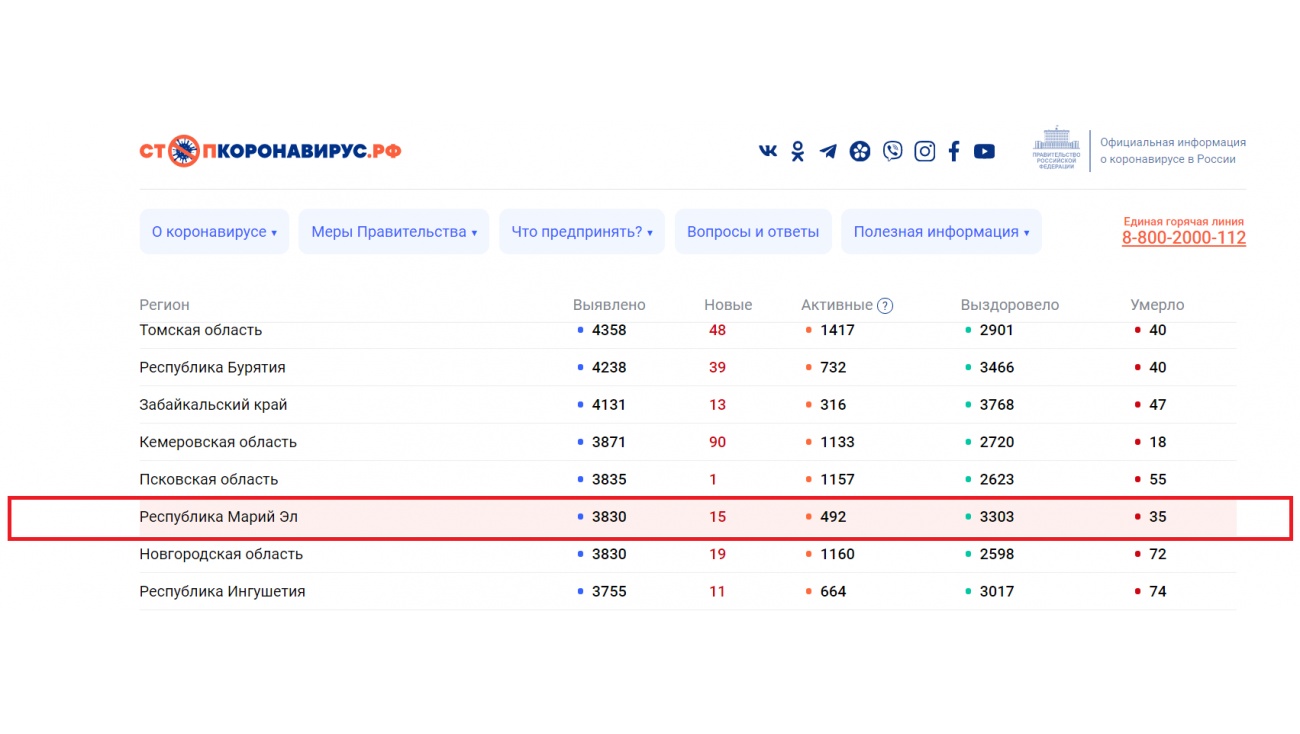Click the hotline number 8-800-2000-112
The image size is (1300, 734).
coord(1183,238)
